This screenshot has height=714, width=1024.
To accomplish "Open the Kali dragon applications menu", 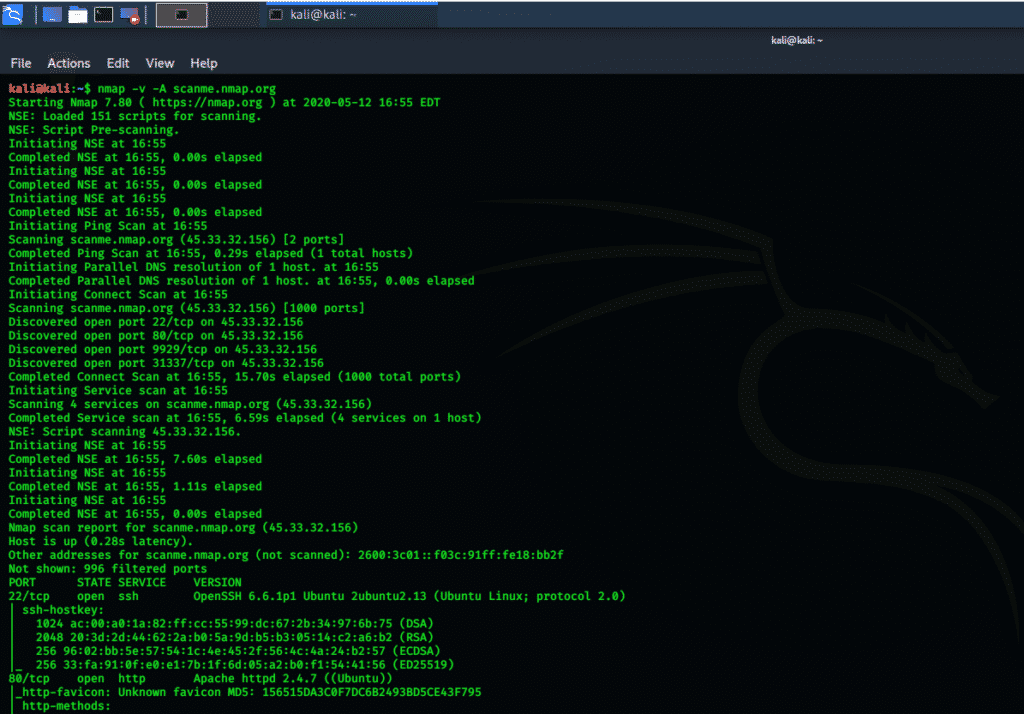I will [x=12, y=14].
